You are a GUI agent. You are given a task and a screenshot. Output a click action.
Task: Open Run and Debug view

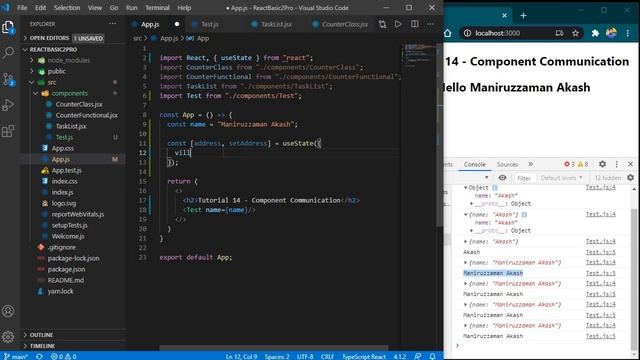[x=8, y=105]
